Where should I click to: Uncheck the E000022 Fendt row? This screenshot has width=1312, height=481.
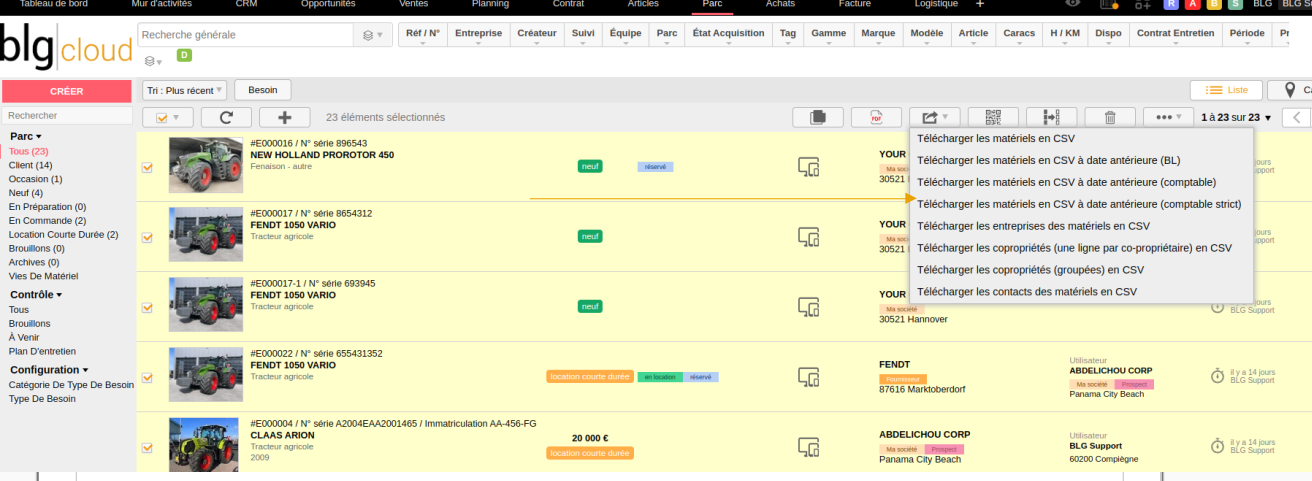click(148, 377)
